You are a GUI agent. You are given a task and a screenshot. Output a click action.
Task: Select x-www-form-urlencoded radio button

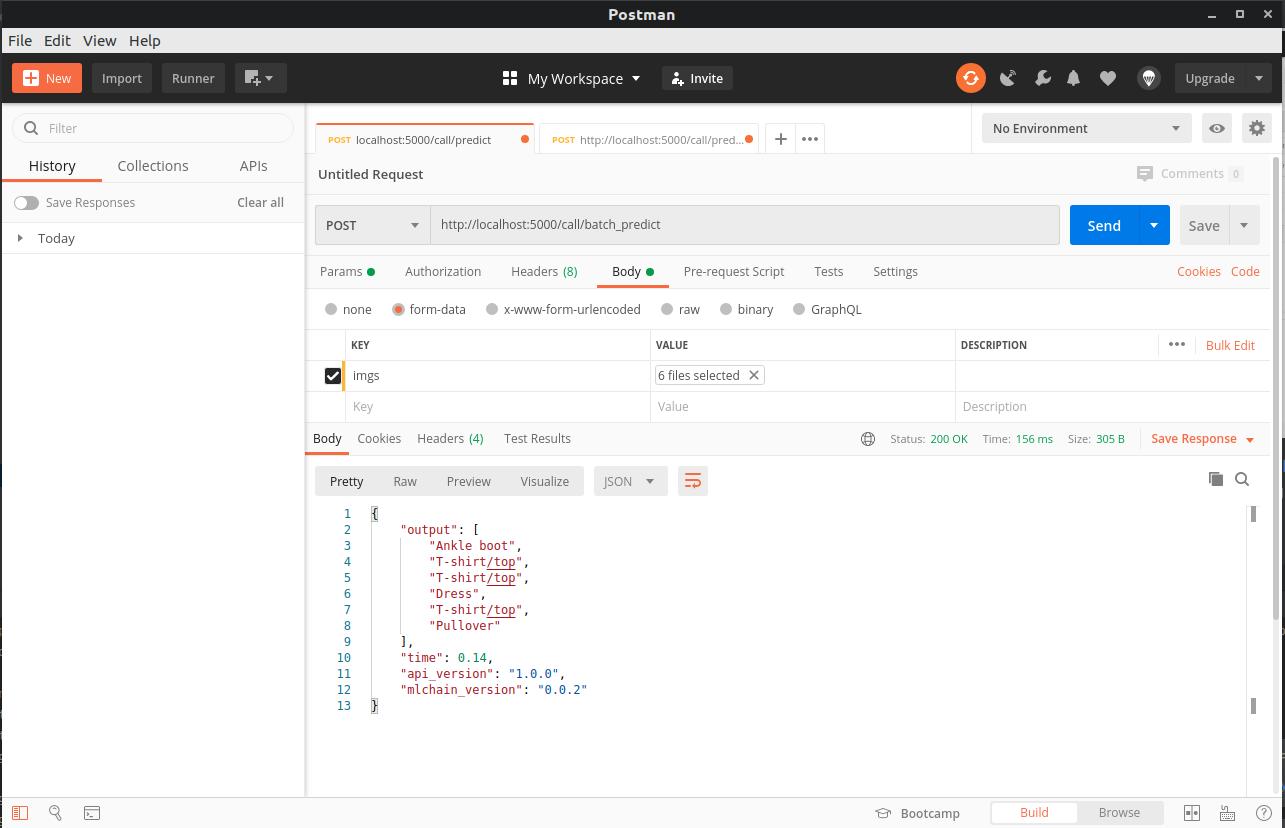(x=492, y=309)
